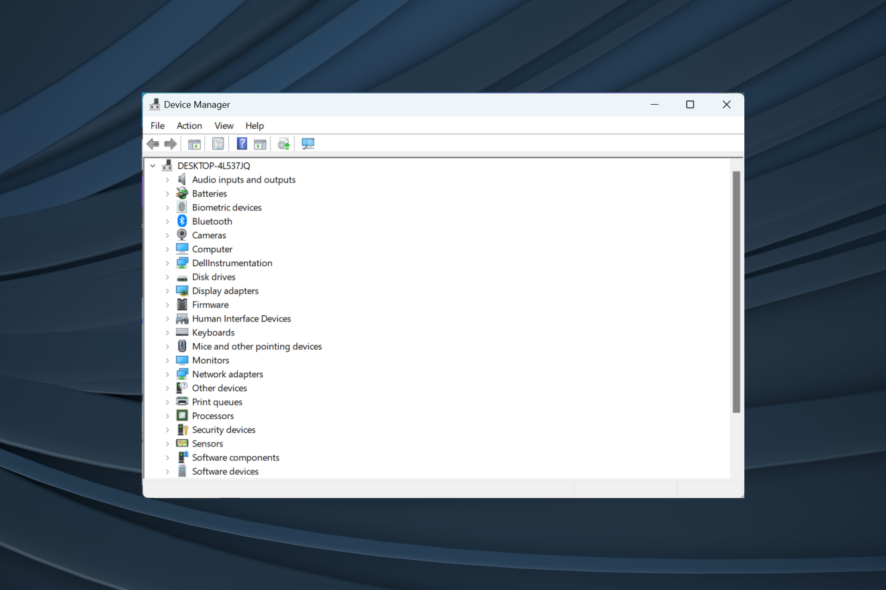Select the Other devices icon
This screenshot has height=590, width=886.
pos(182,388)
